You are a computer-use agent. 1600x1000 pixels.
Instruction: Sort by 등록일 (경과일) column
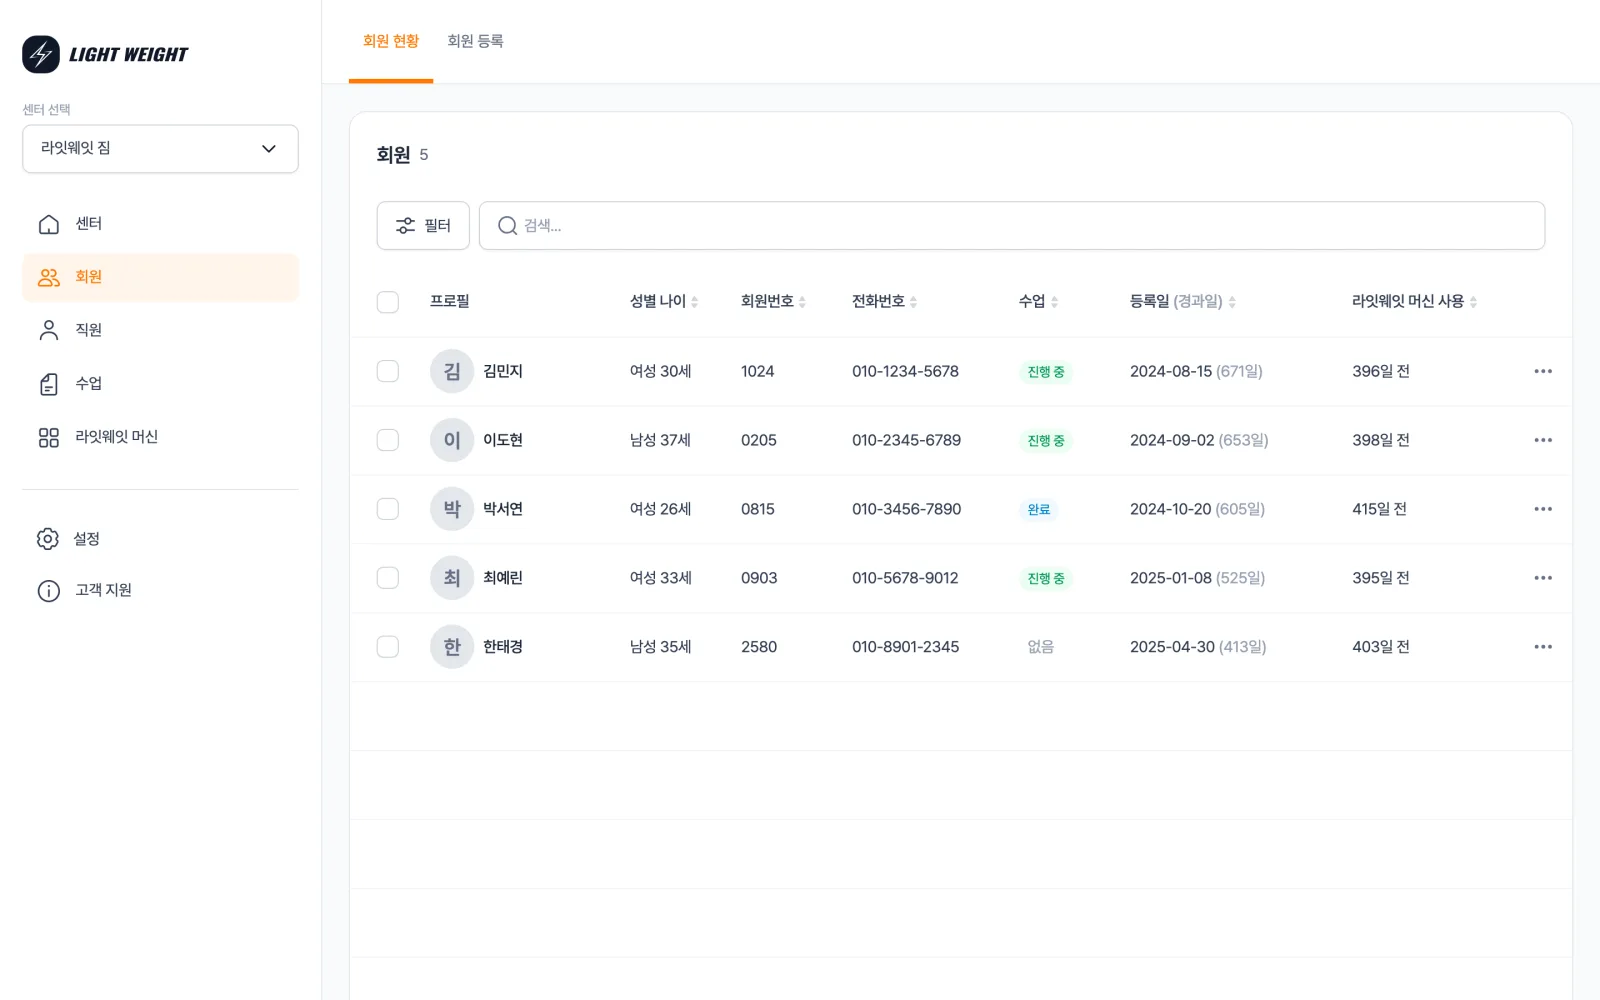[1183, 301]
